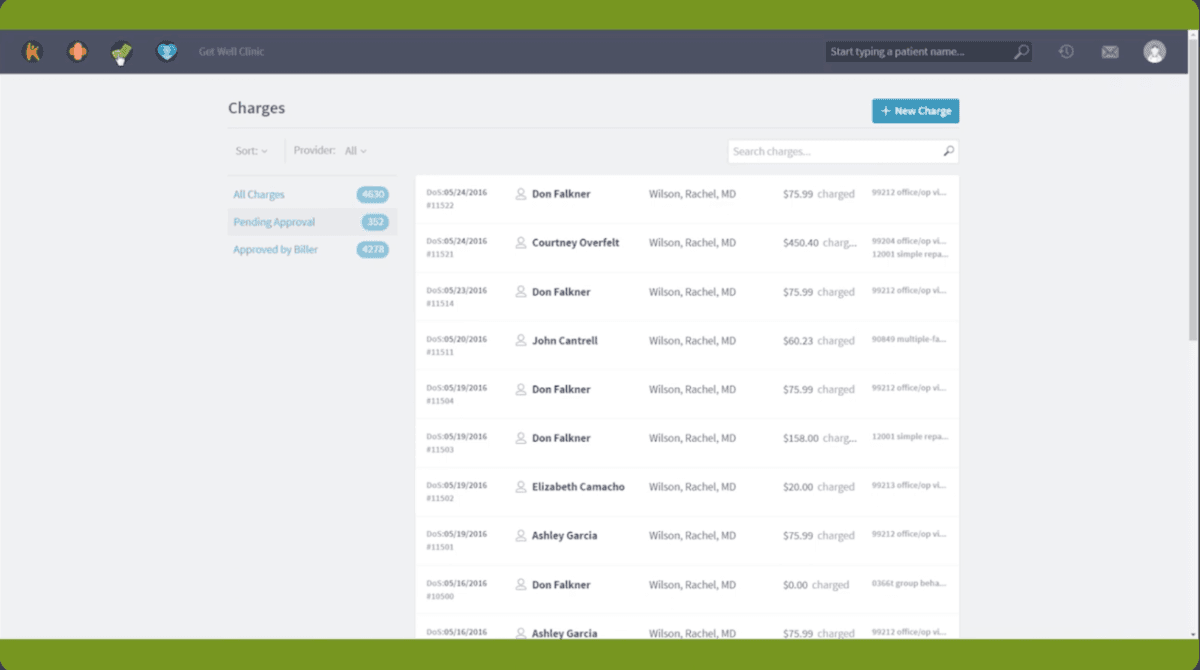Image resolution: width=1200 pixels, height=670 pixels.
Task: Click the 0366t group beha... procedure code
Action: (909, 583)
